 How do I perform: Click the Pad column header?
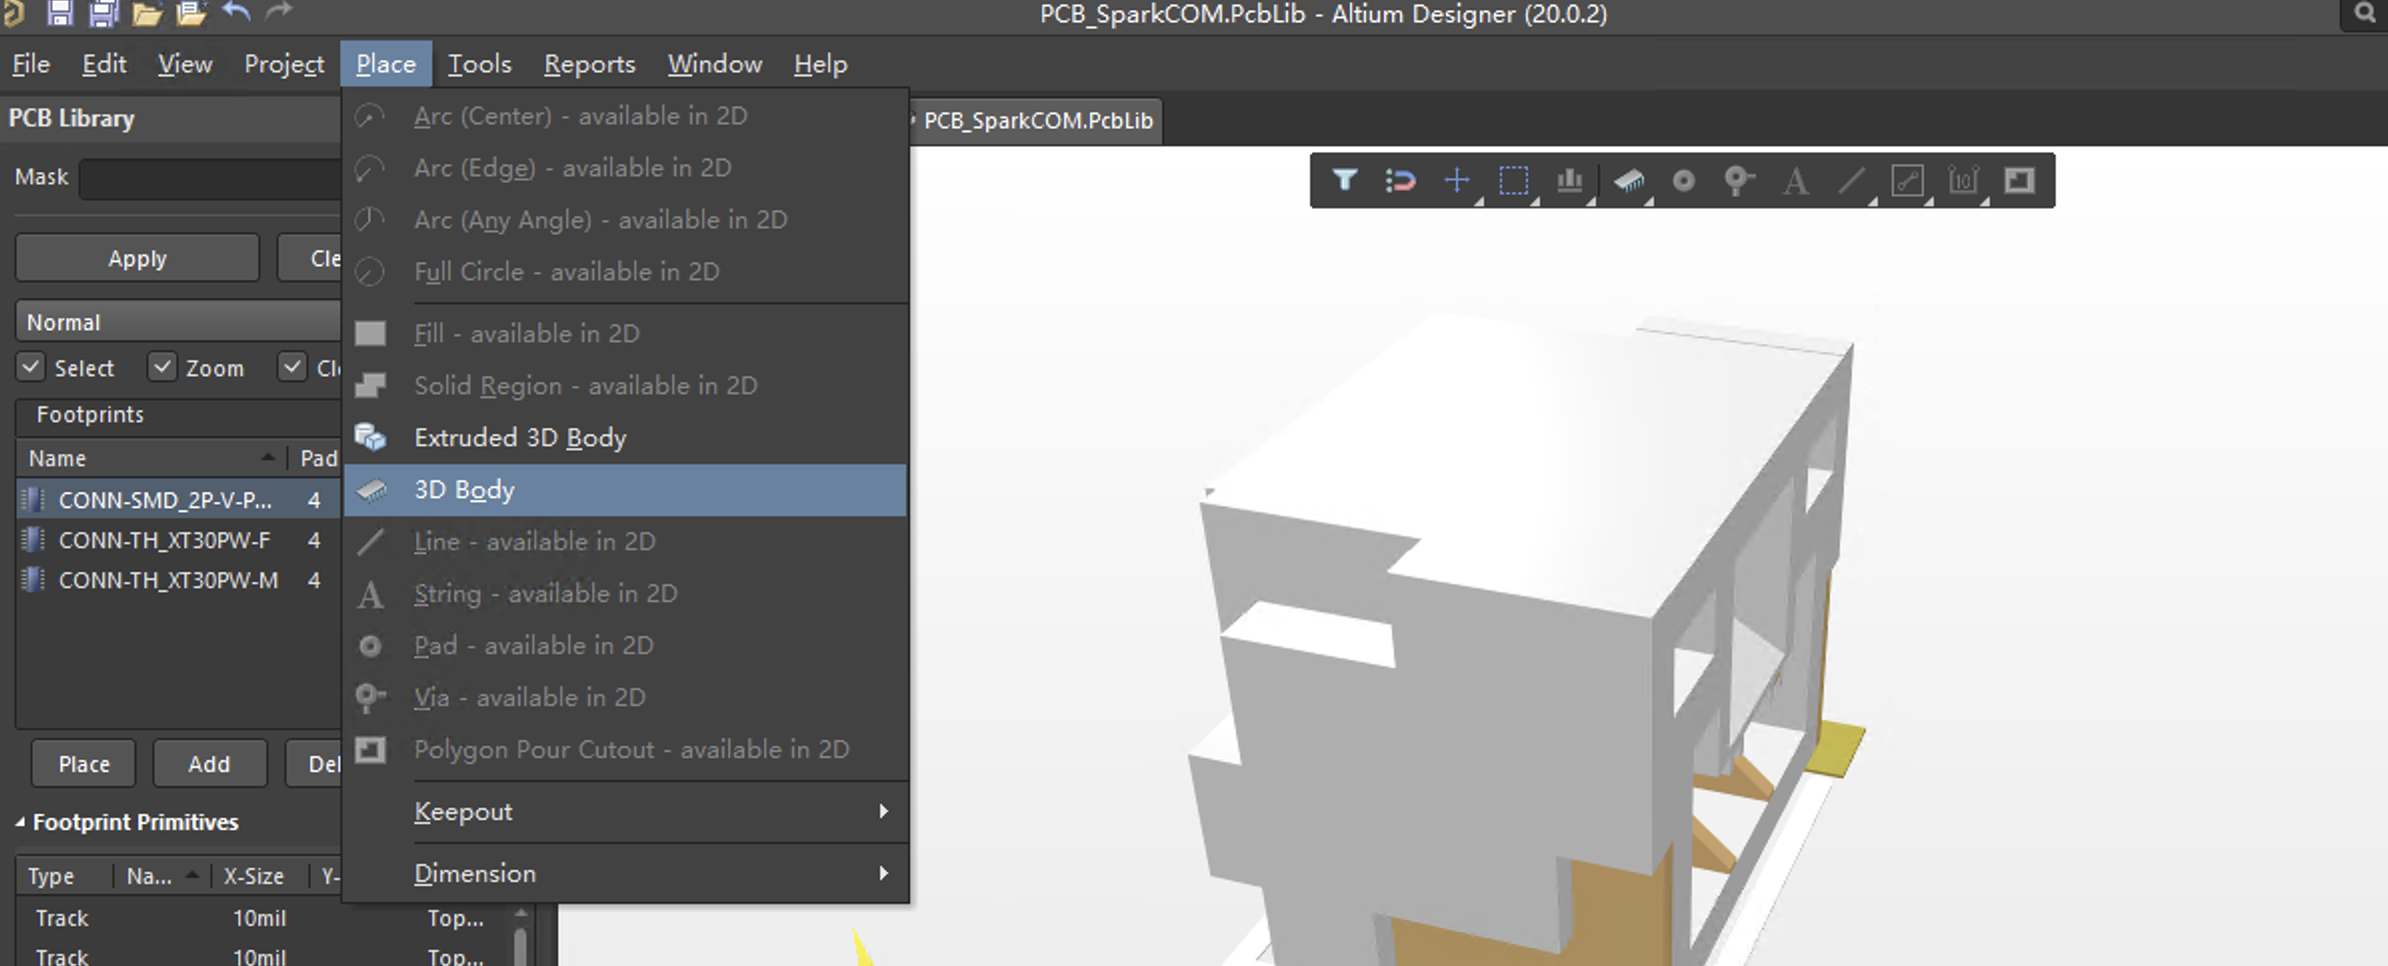[x=318, y=458]
